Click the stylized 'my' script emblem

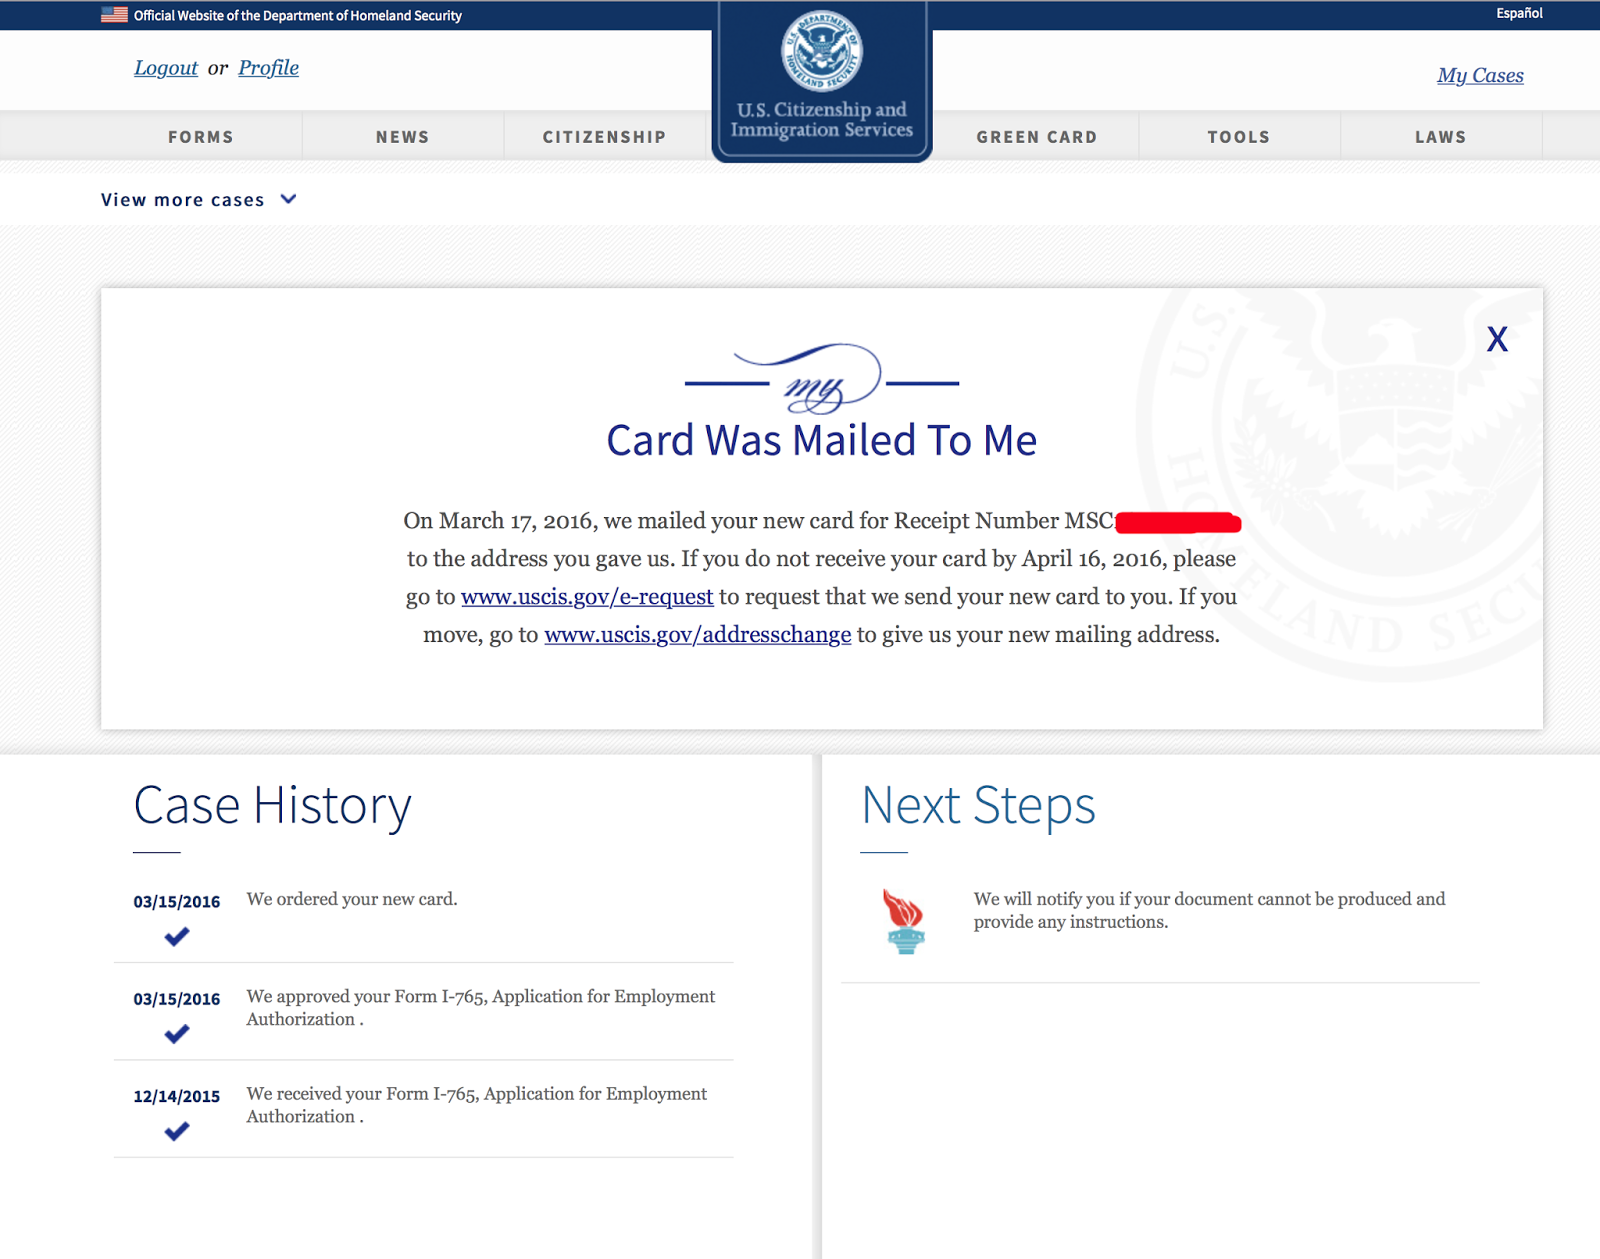(x=822, y=380)
